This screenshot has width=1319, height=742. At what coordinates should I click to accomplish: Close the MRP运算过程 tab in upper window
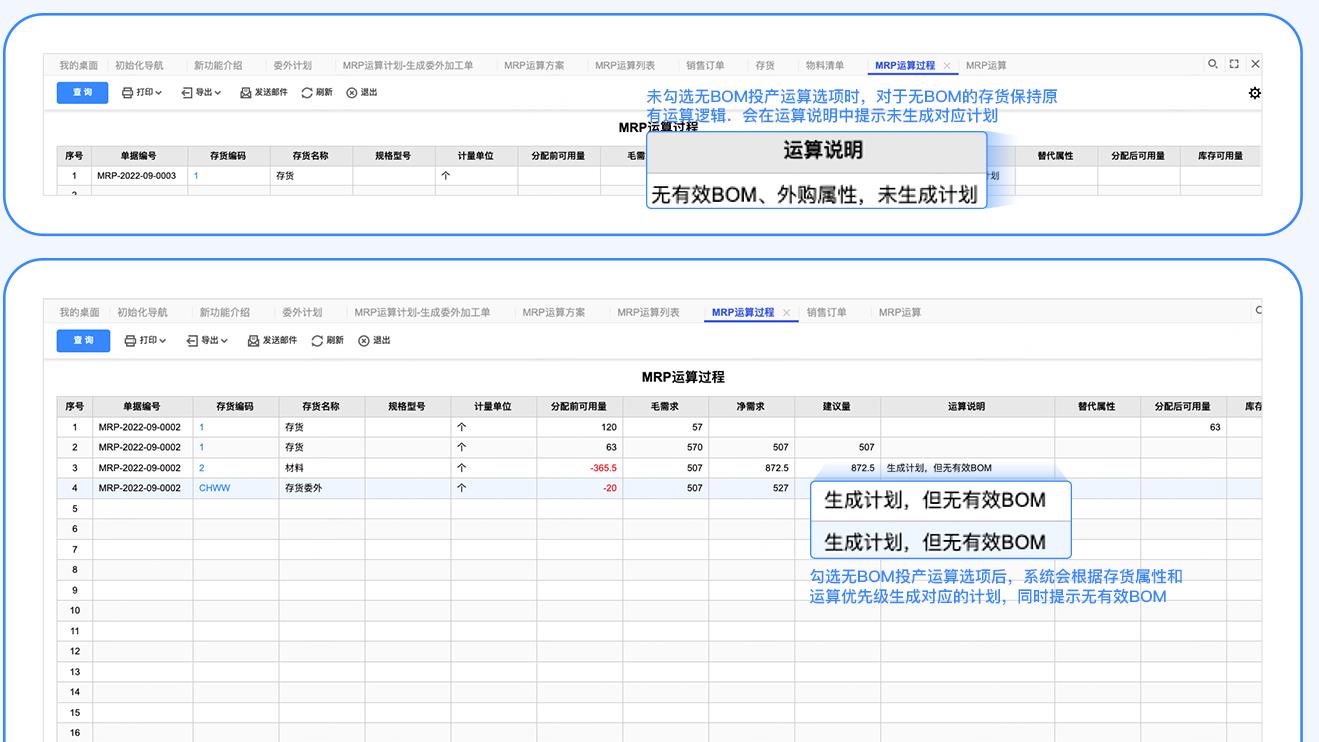[x=947, y=66]
